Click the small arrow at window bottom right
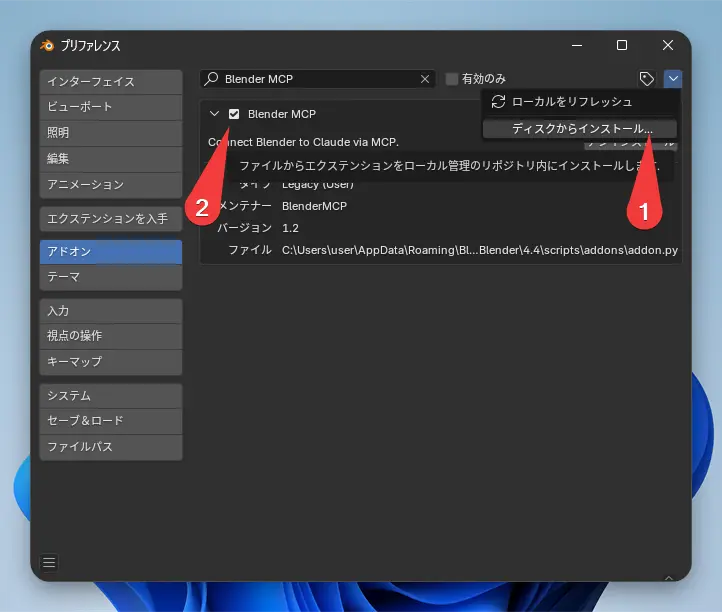The image size is (722, 612). coord(669,577)
